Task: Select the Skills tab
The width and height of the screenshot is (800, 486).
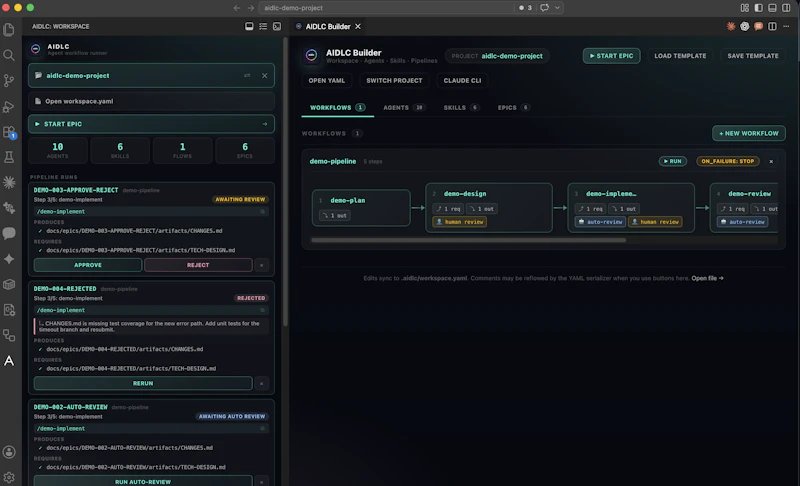Action: (x=461, y=108)
